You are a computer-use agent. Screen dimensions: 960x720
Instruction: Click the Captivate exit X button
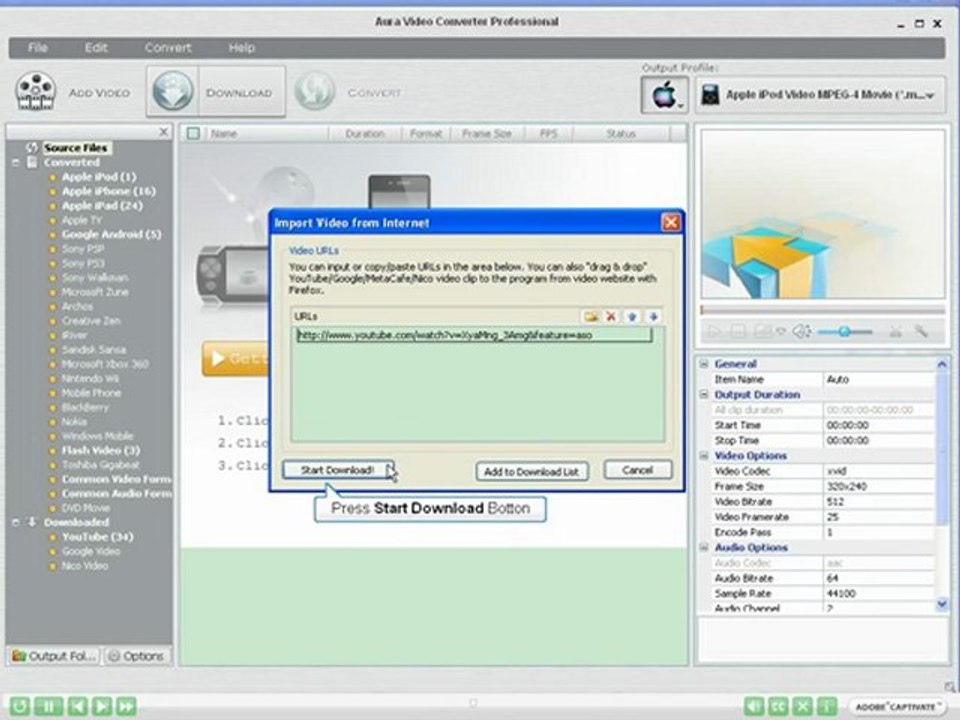tap(803, 706)
